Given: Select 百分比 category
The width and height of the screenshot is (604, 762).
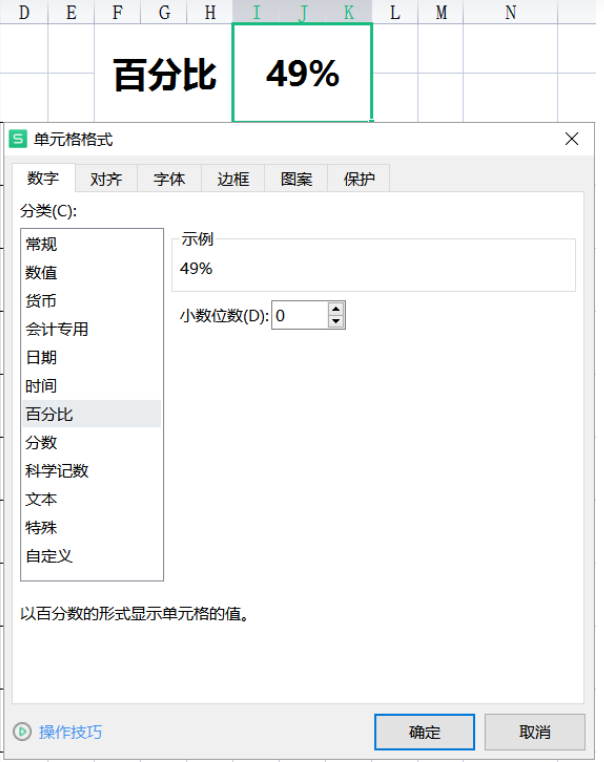Looking at the screenshot, I should click(91, 414).
